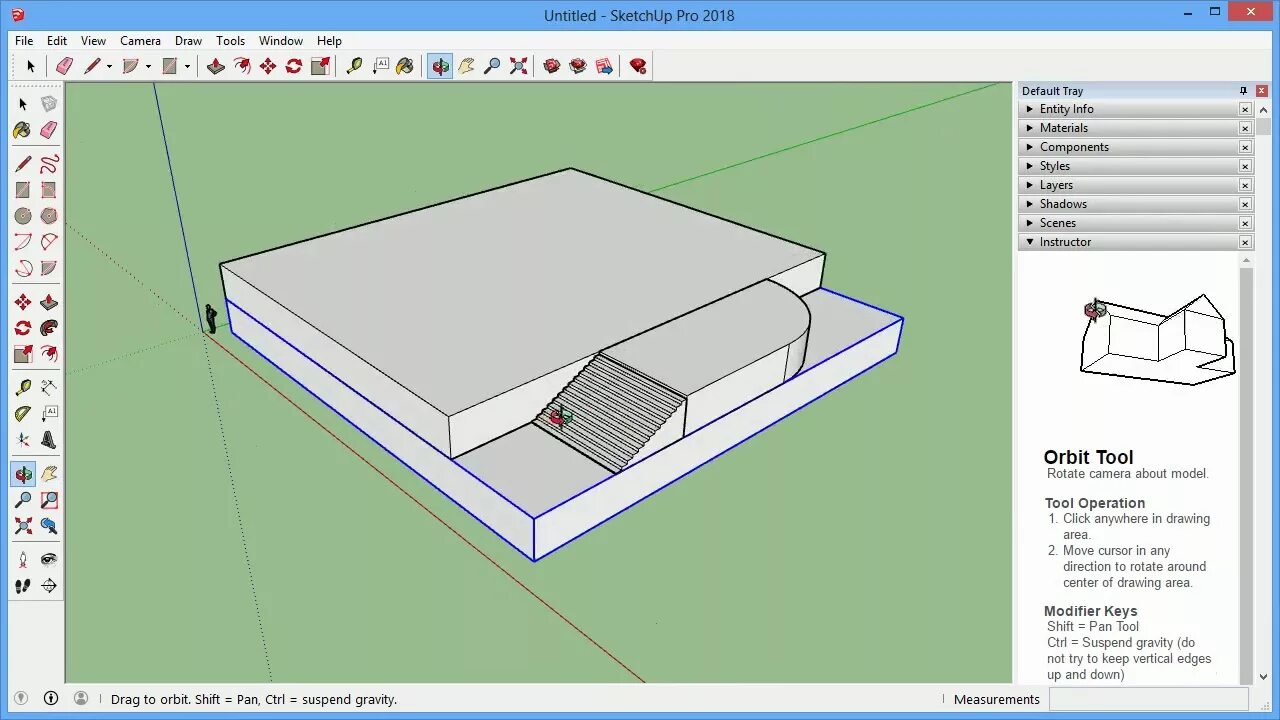Select the Position Camera tool
The height and width of the screenshot is (720, 1280).
(23, 560)
